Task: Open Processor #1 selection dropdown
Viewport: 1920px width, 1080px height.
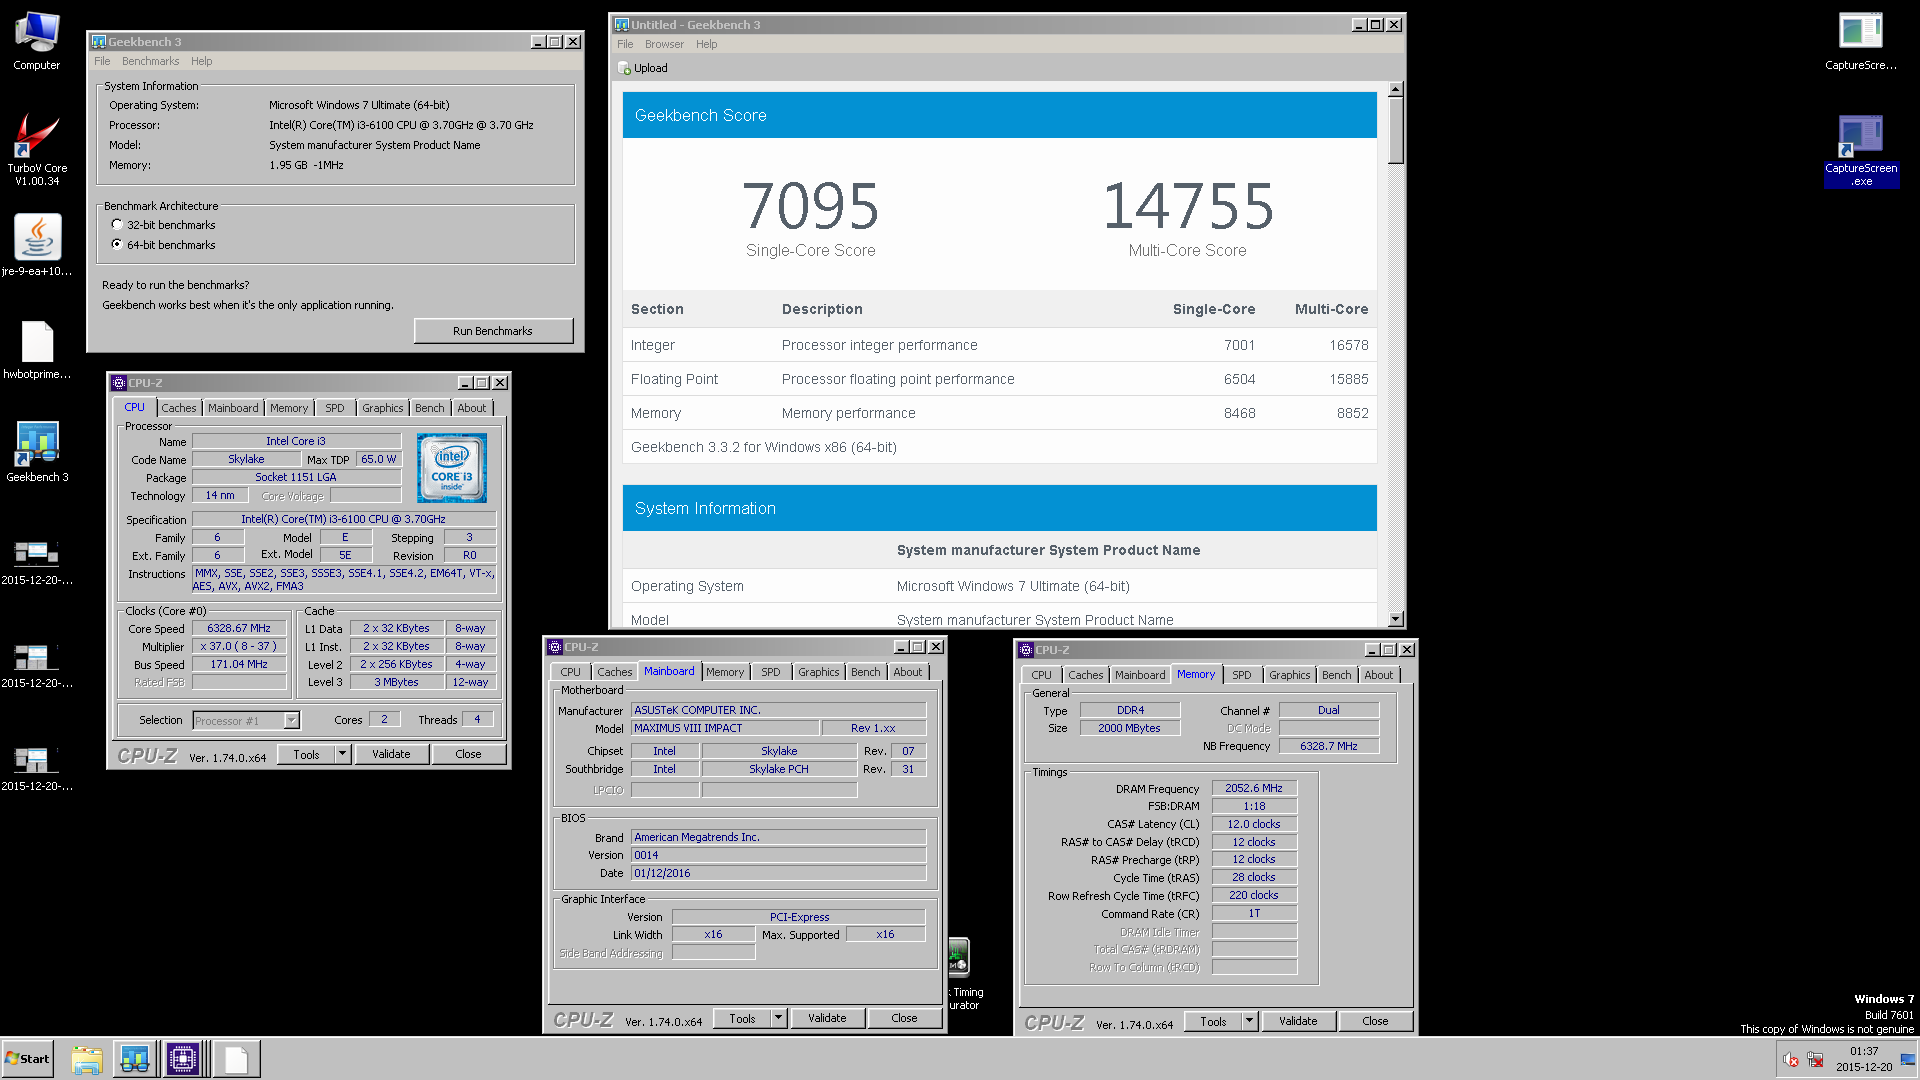Action: coord(291,720)
